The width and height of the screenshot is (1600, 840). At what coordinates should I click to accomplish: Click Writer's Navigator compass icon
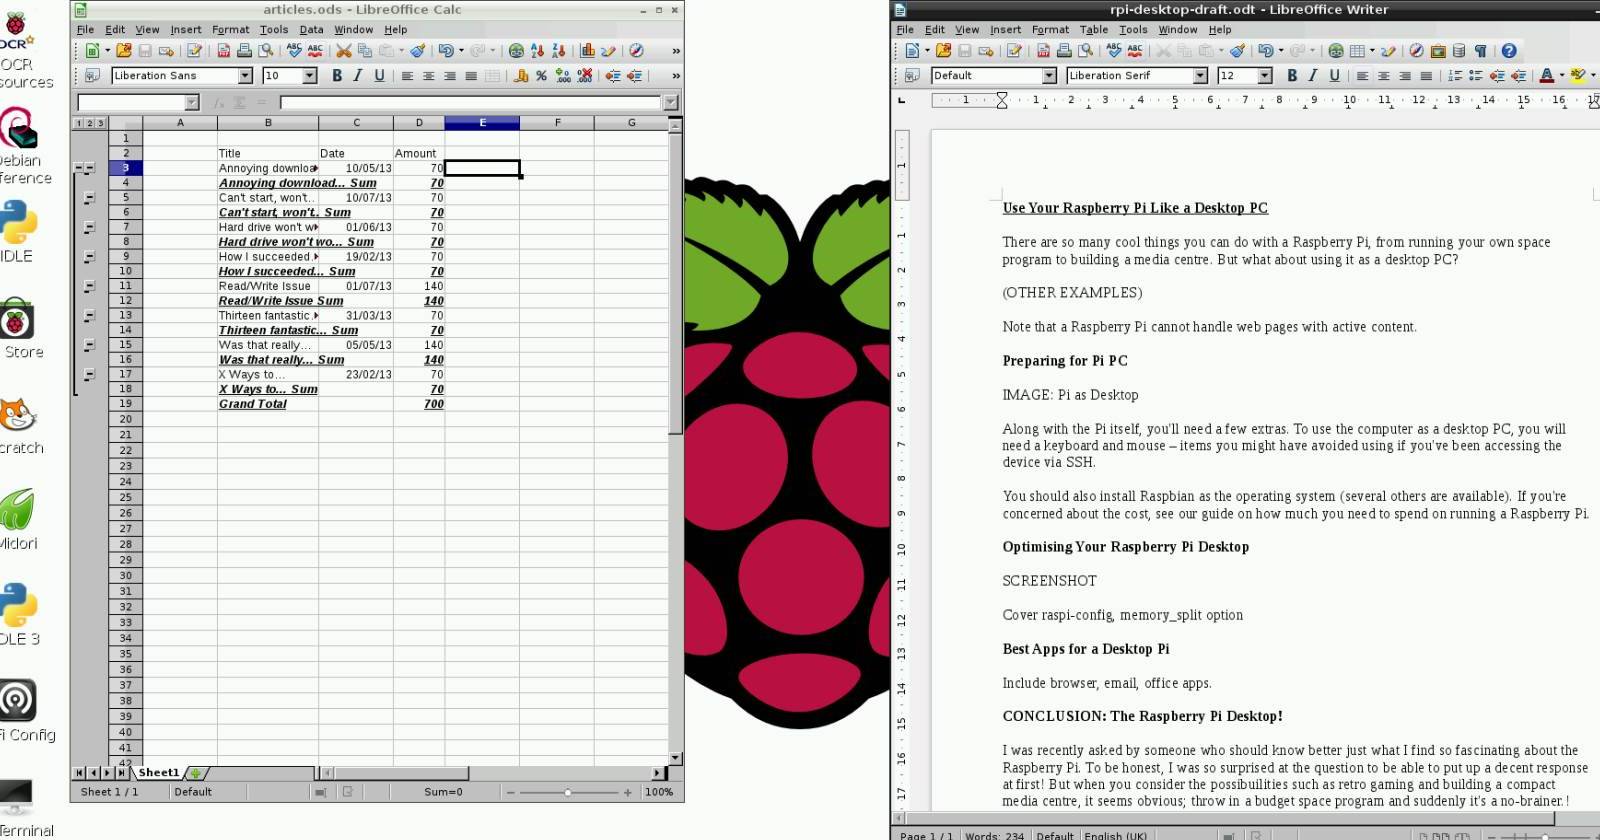[1416, 50]
